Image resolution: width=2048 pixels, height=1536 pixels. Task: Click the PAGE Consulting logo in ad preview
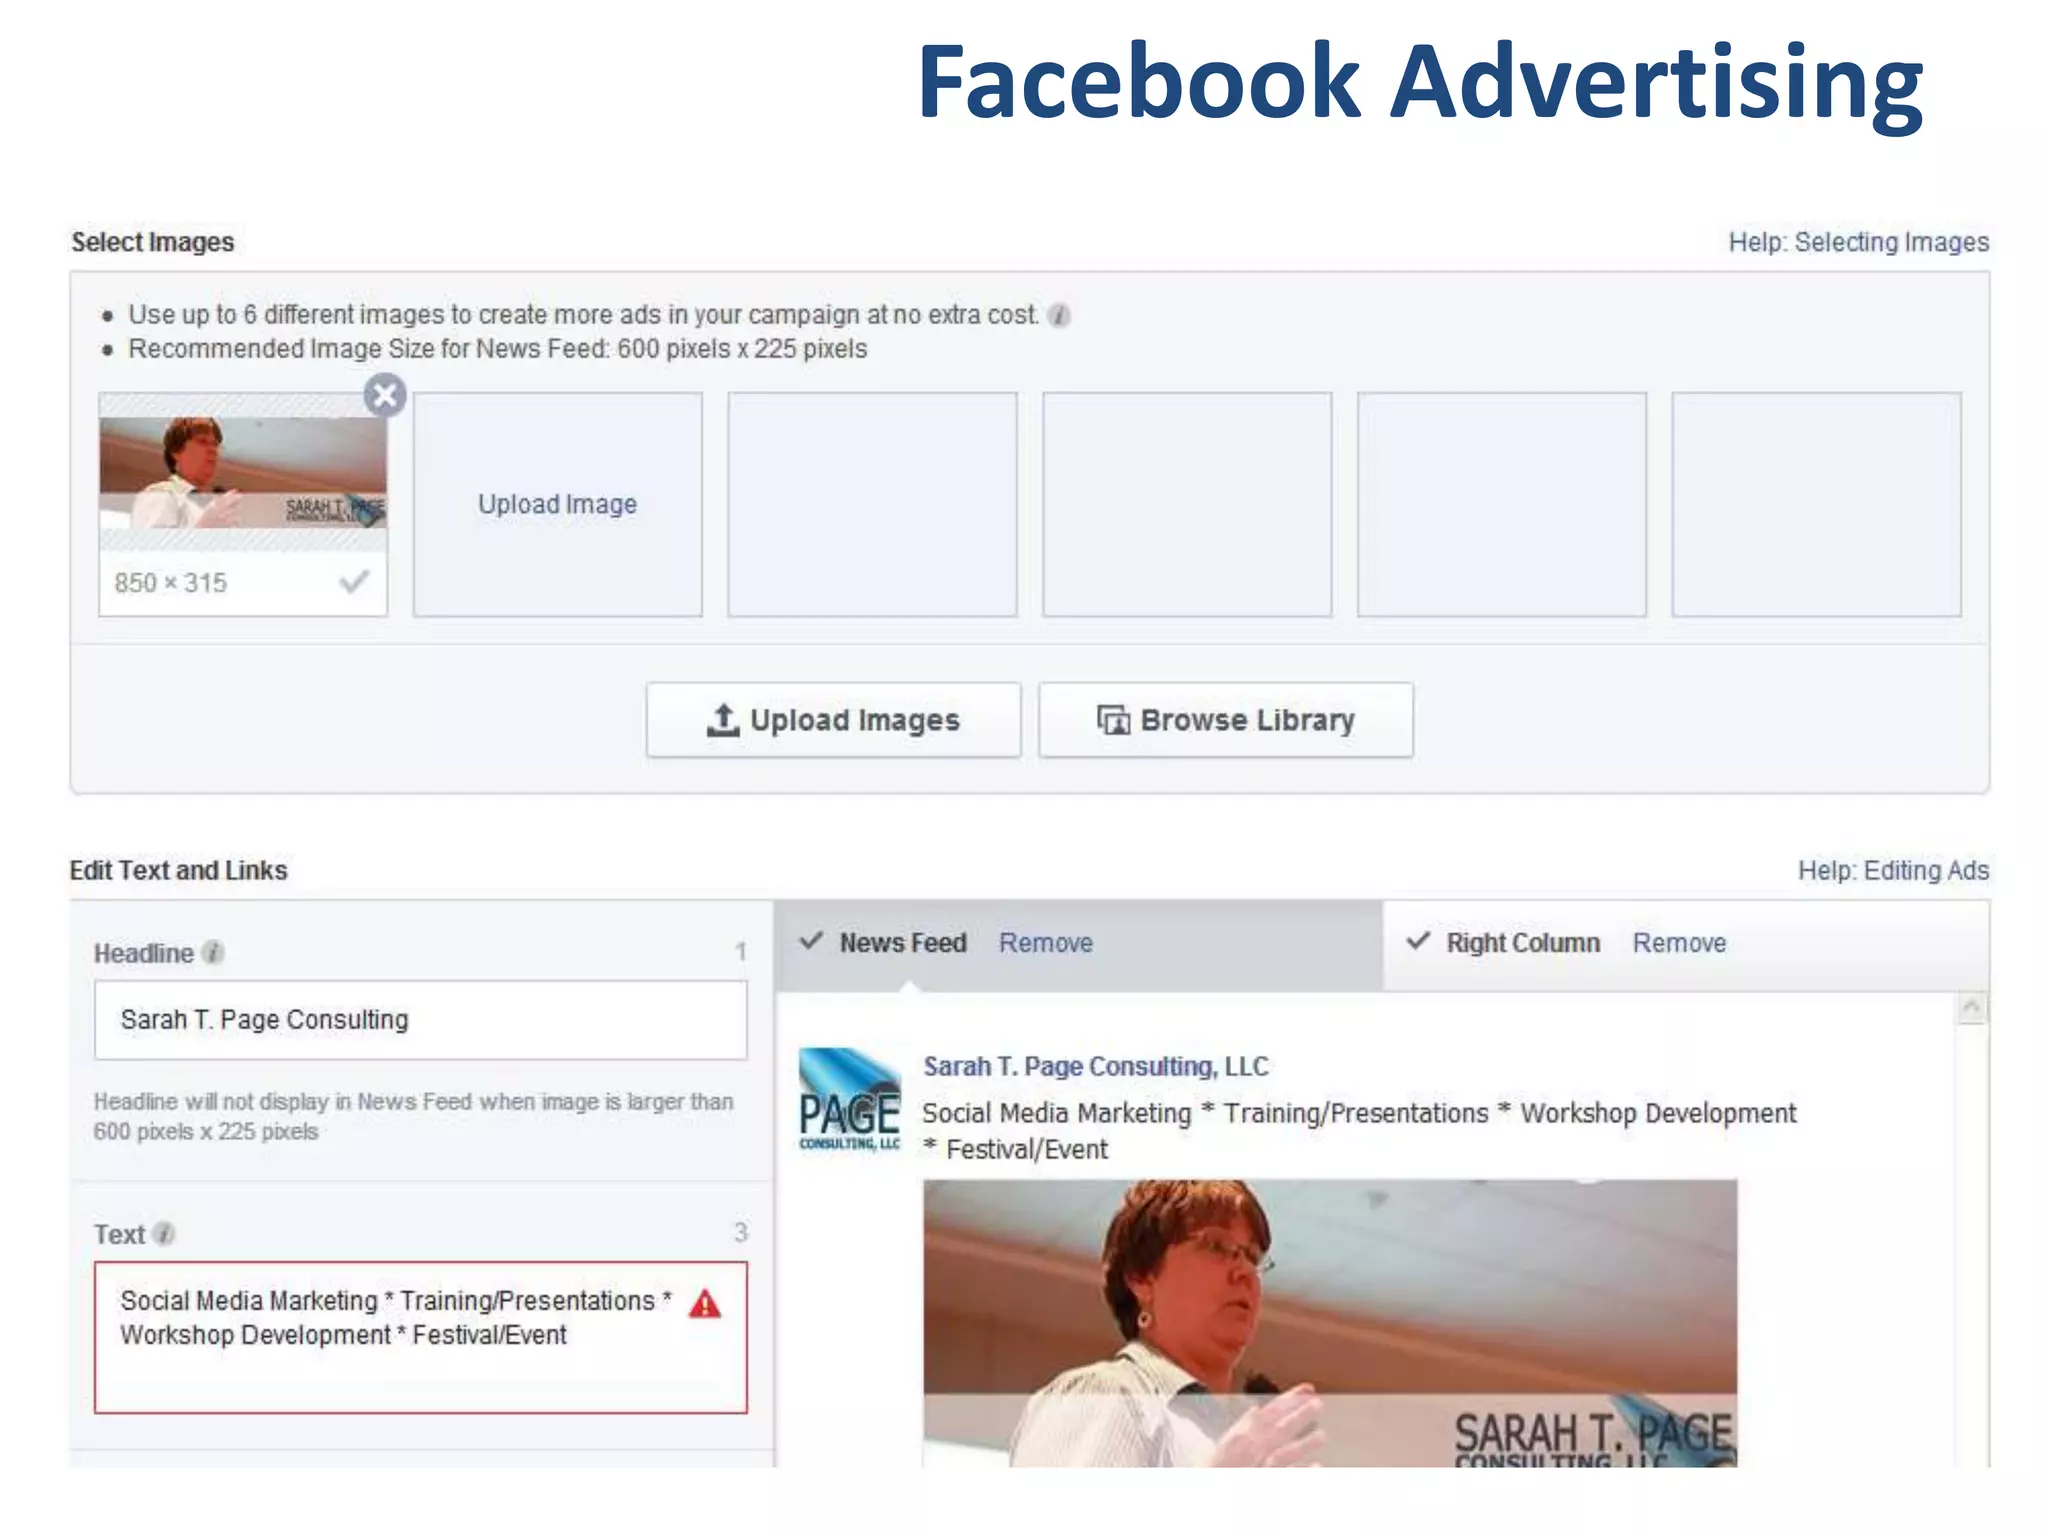[x=849, y=1099]
